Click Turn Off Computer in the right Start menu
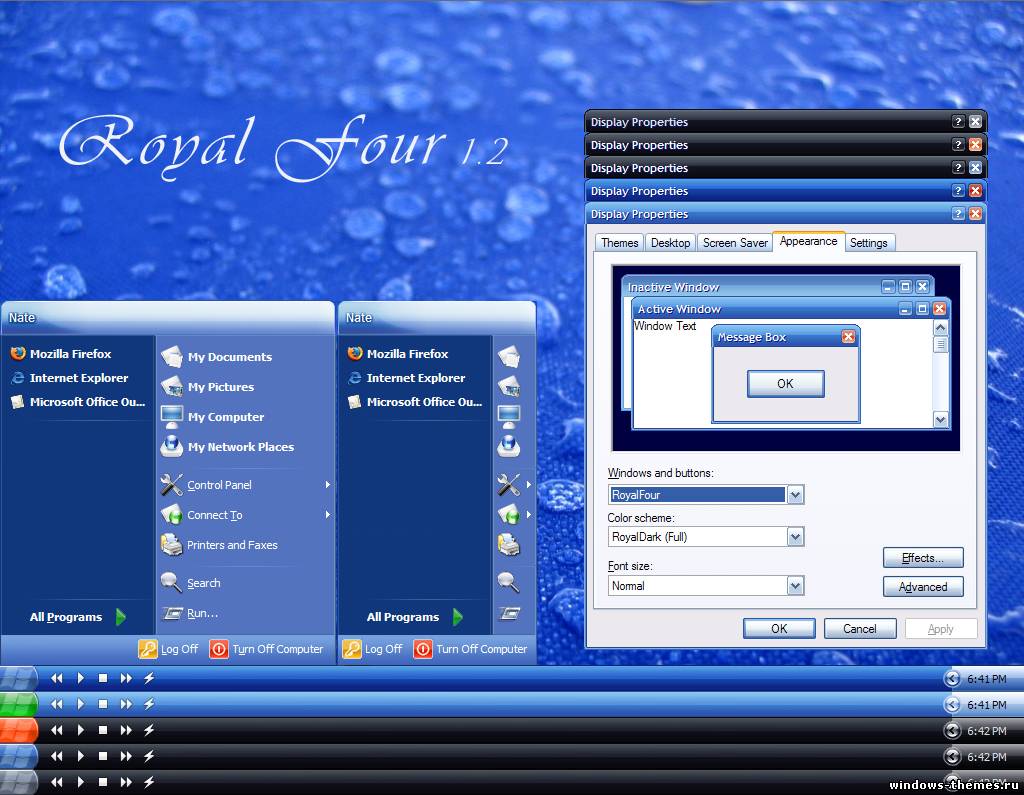Screen dimensions: 1024x795 pyautogui.click(x=470, y=649)
